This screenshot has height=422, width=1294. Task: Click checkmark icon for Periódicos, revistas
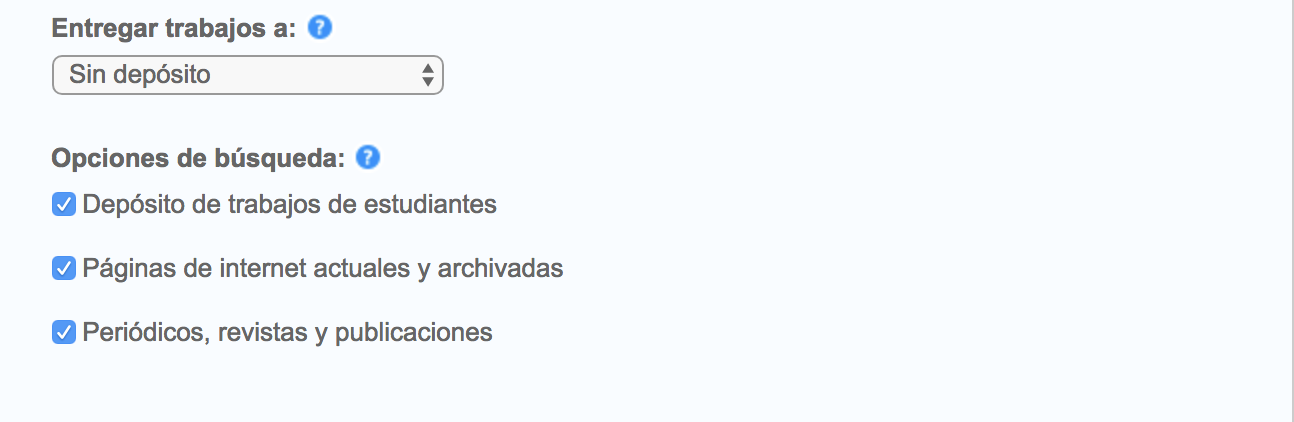pyautogui.click(x=64, y=332)
